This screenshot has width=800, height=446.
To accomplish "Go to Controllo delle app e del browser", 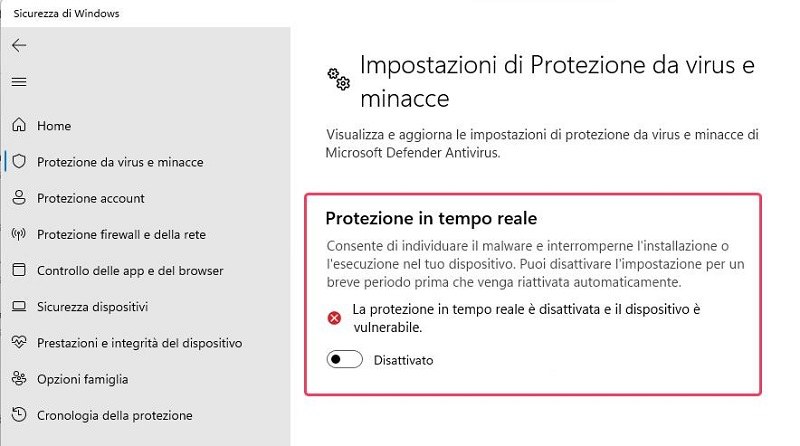I will pos(130,270).
